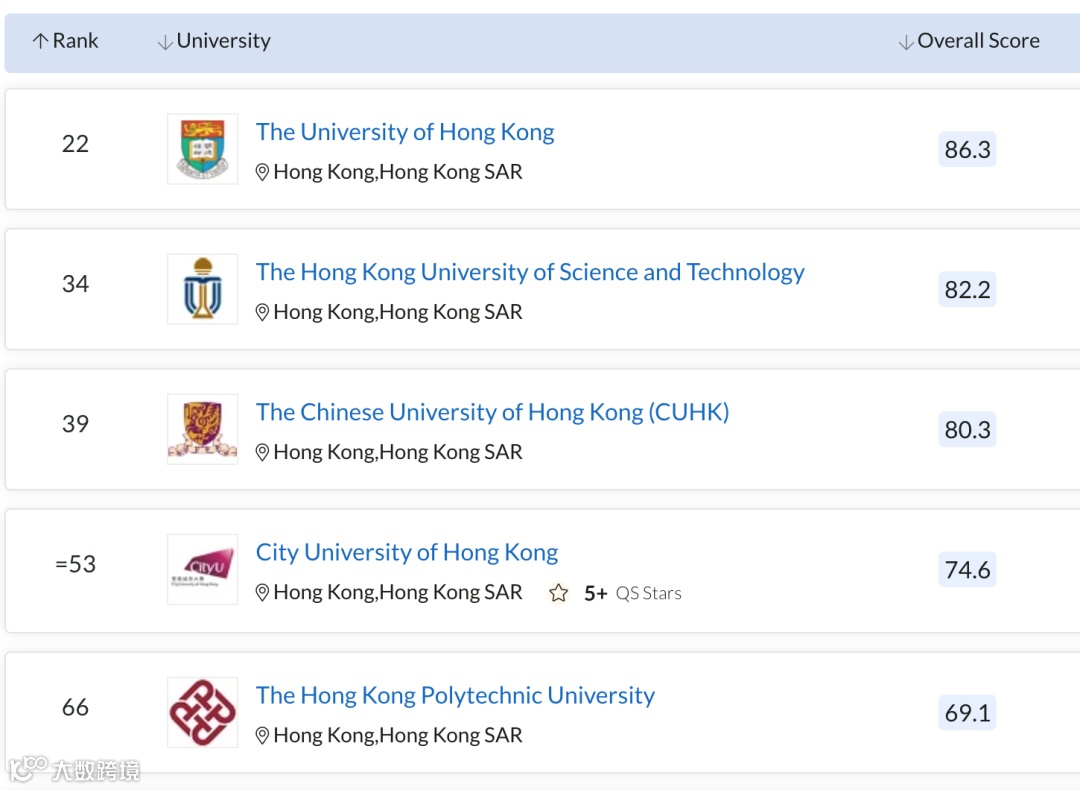Screen dimensions: 1080x790
Task: Click the Hong Kong Polytechnic University logo
Action: (202, 712)
